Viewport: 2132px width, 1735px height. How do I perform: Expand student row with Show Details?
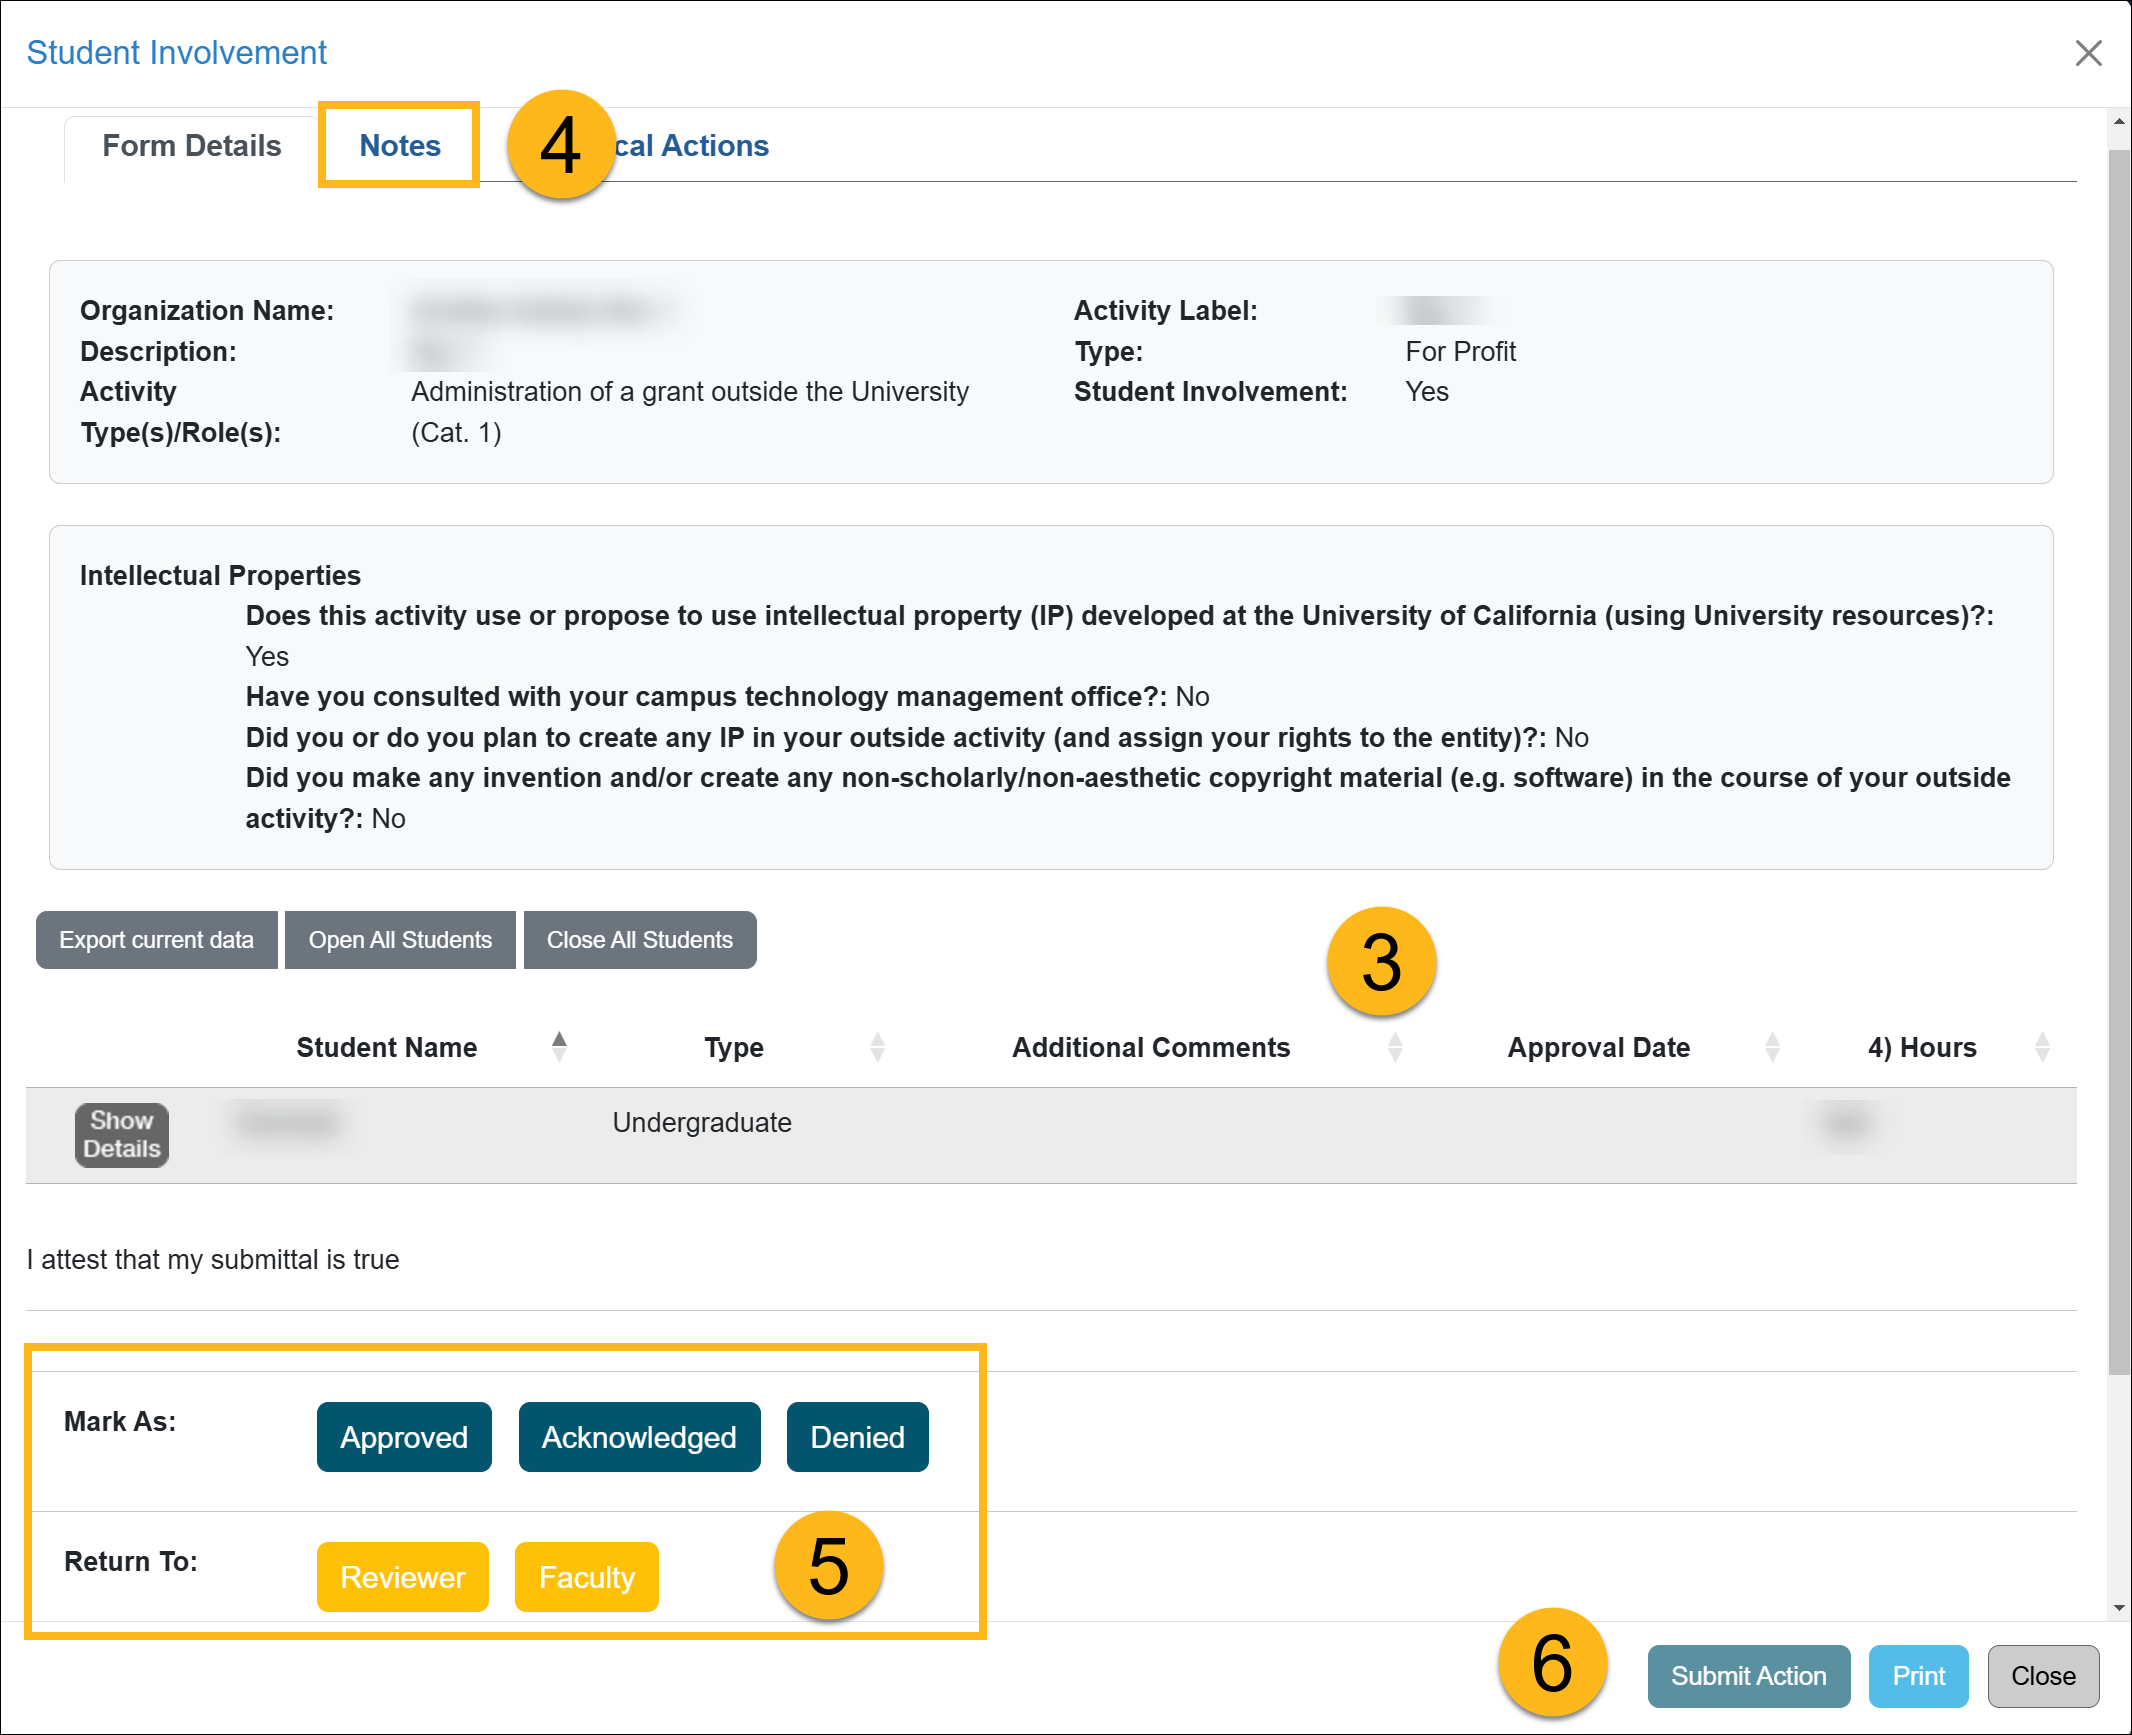point(121,1134)
